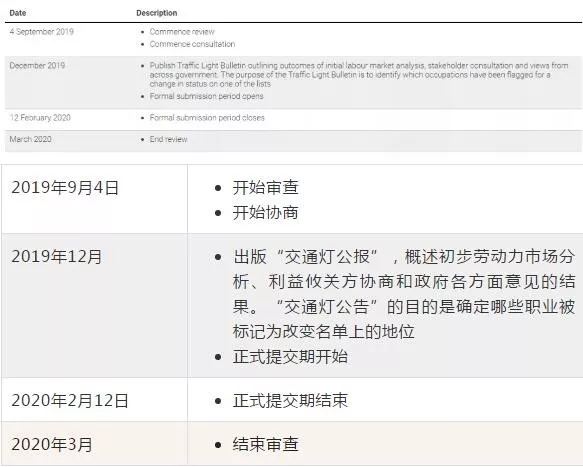Click the Date column header
The height and width of the screenshot is (467, 583).
pyautogui.click(x=17, y=13)
